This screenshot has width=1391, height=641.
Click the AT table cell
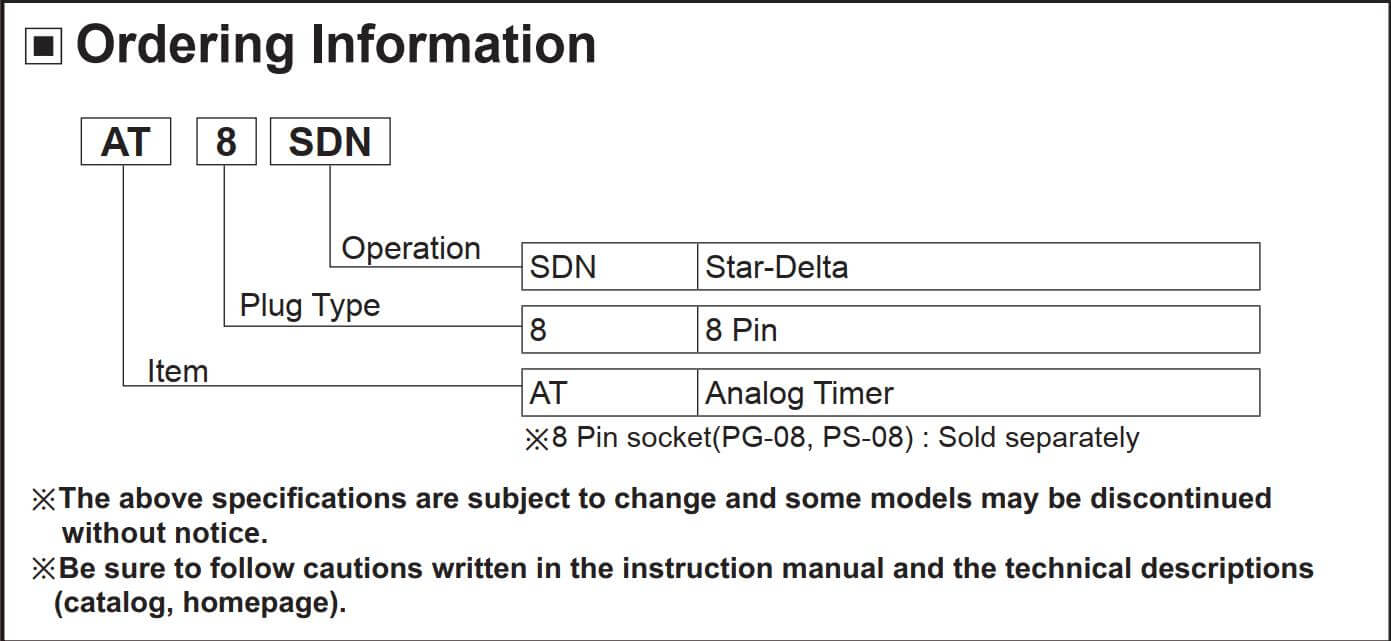[x=610, y=392]
